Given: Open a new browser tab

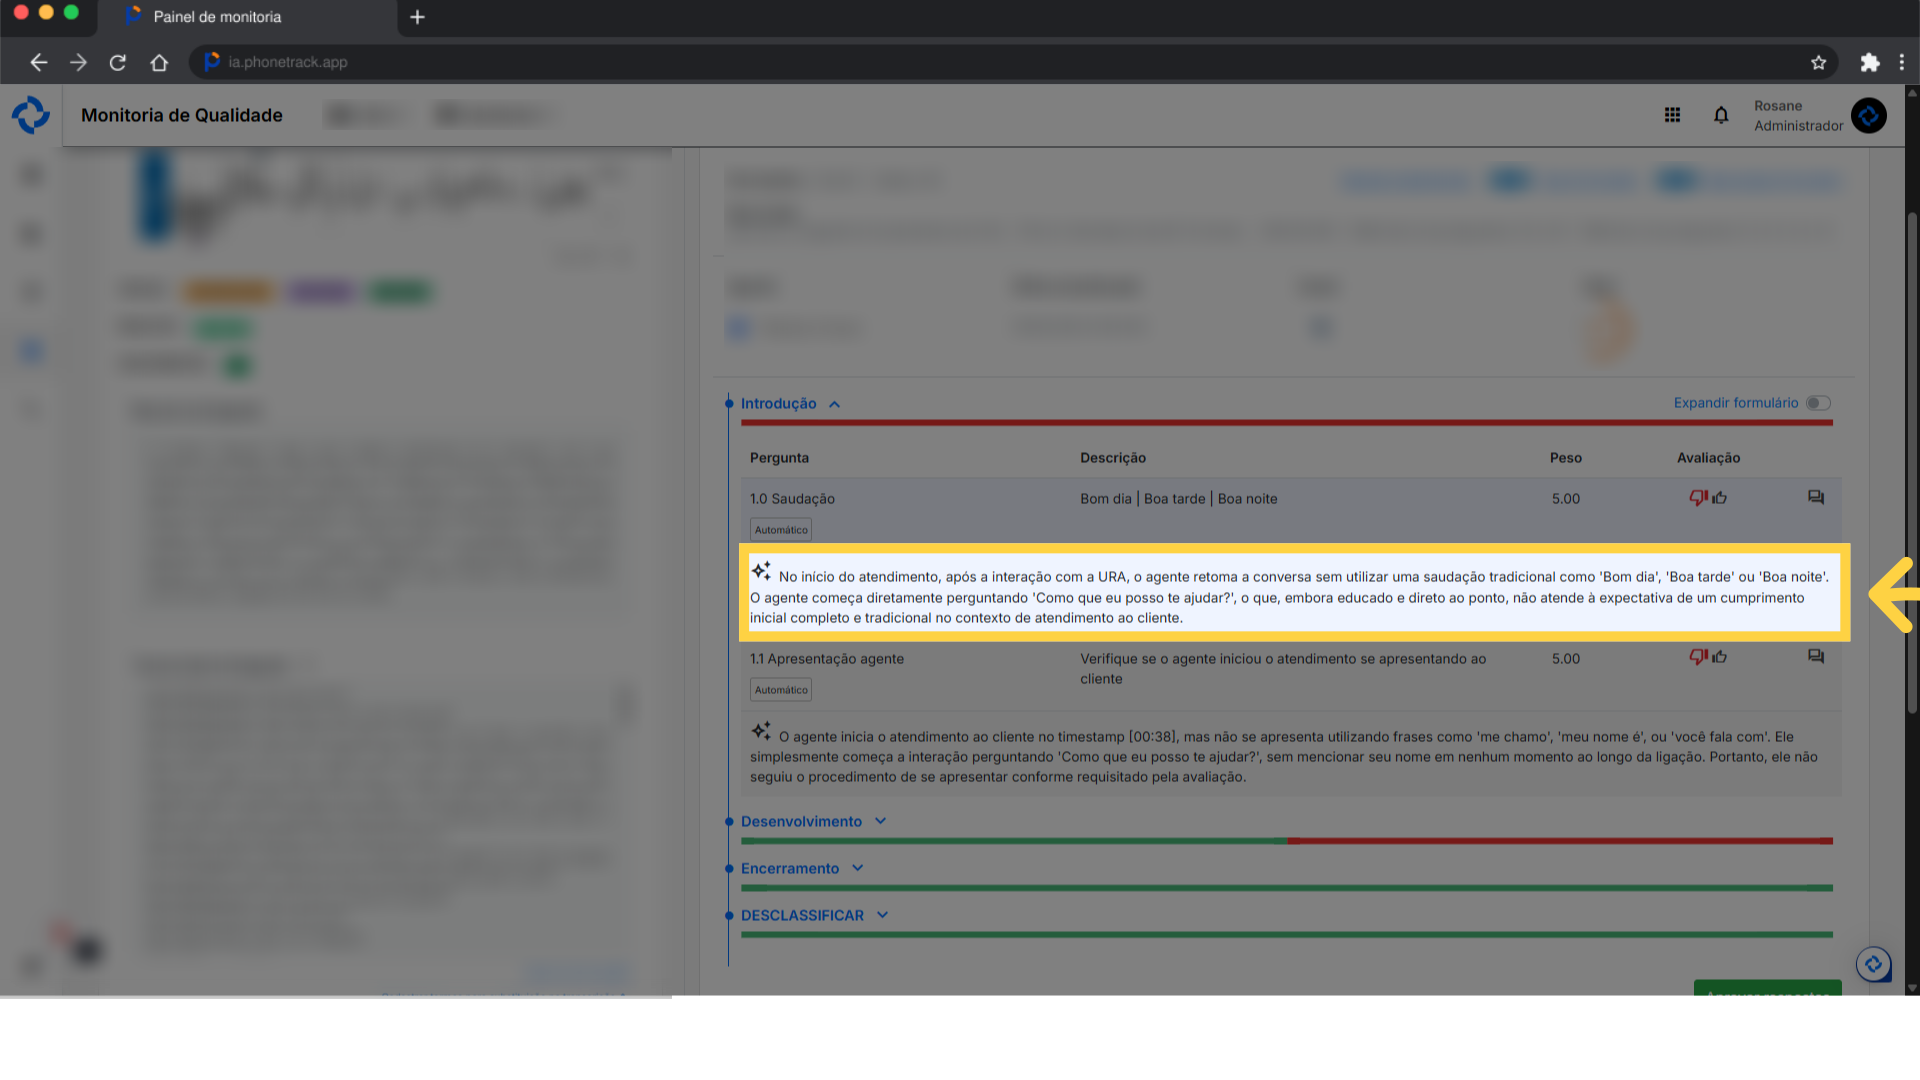Looking at the screenshot, I should pos(417,17).
